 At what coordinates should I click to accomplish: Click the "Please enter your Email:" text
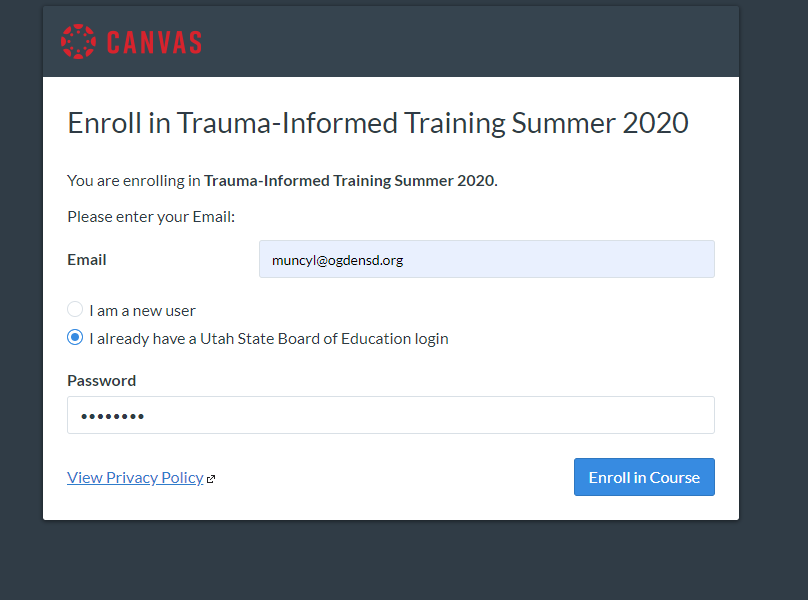[x=151, y=216]
